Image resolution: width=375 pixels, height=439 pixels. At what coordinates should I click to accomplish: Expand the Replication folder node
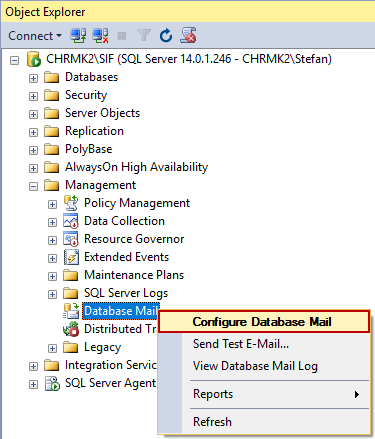pos(33,132)
